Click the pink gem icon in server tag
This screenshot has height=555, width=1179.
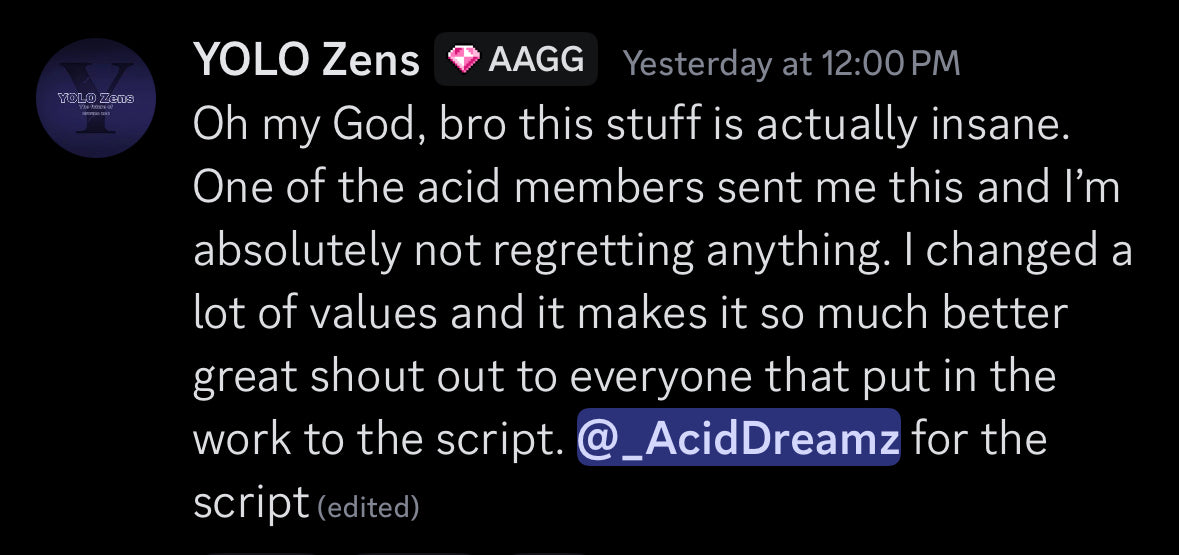click(463, 60)
